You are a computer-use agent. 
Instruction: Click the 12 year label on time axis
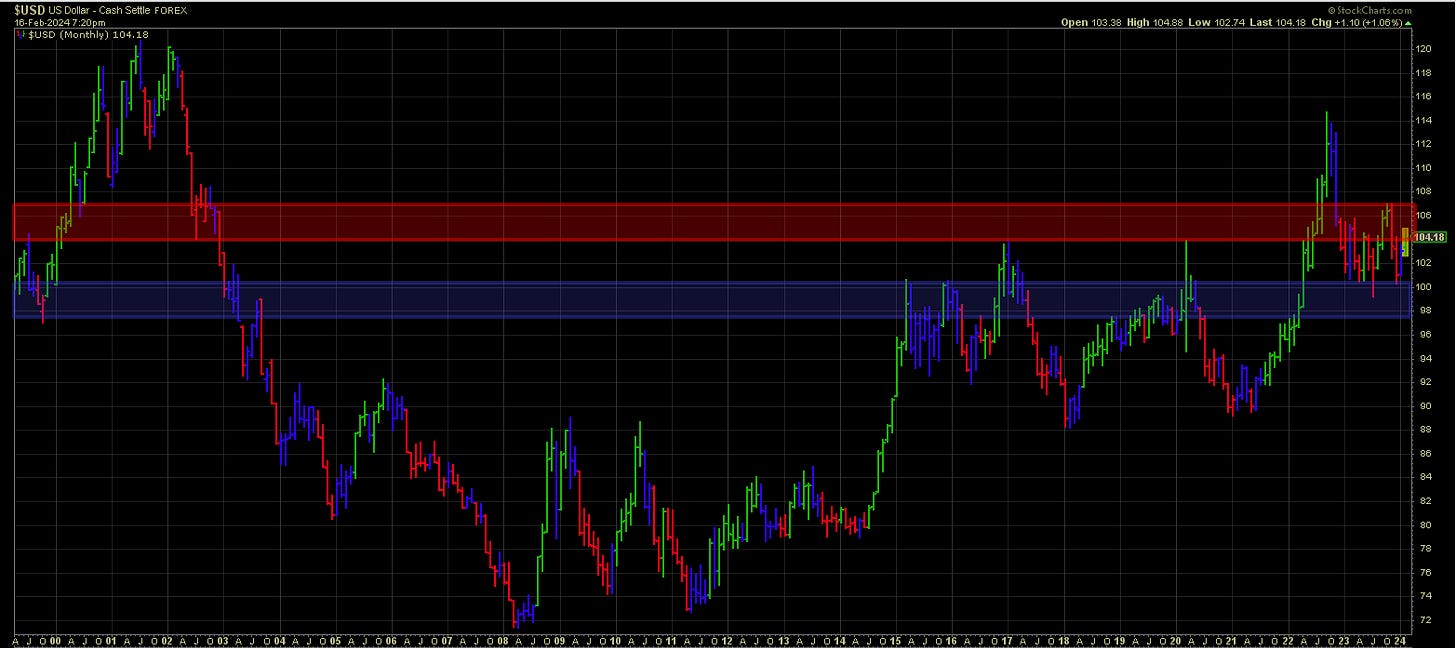(727, 639)
